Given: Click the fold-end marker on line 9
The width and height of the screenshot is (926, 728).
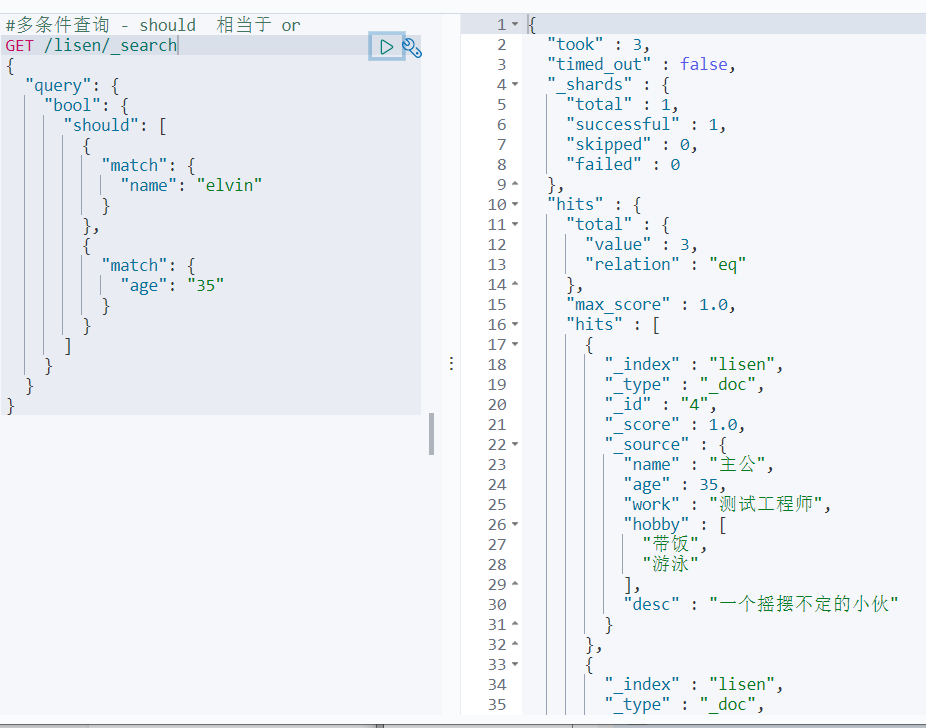Looking at the screenshot, I should (515, 184).
